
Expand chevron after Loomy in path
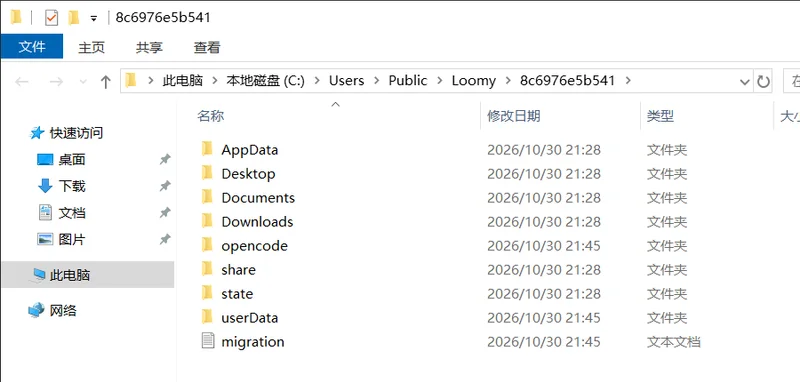508,81
